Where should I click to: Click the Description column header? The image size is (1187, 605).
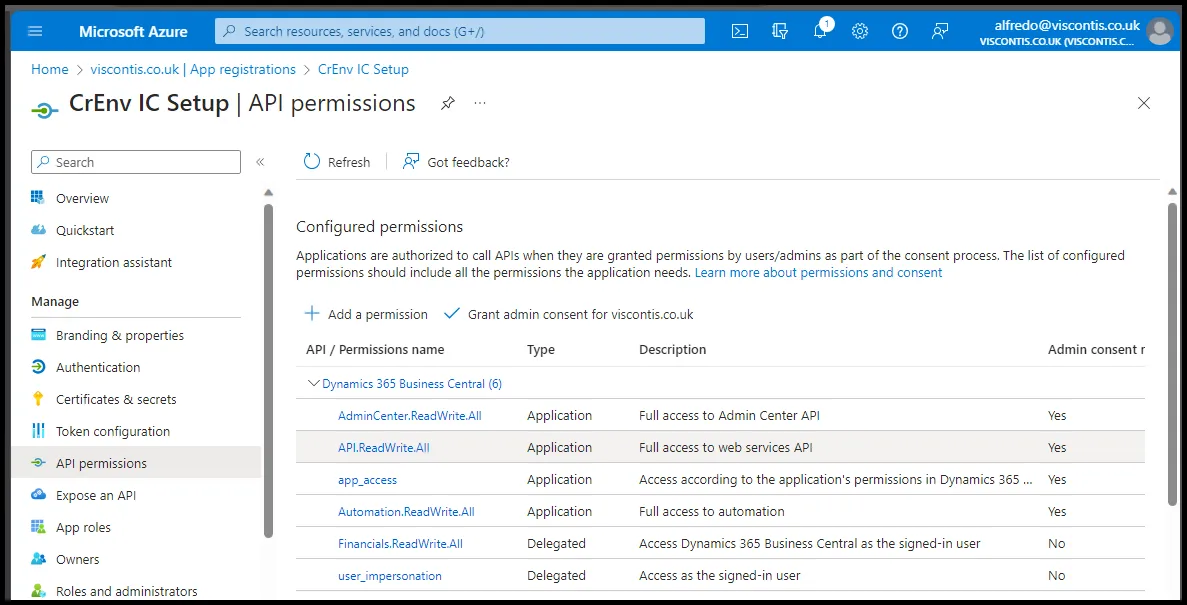coord(672,350)
